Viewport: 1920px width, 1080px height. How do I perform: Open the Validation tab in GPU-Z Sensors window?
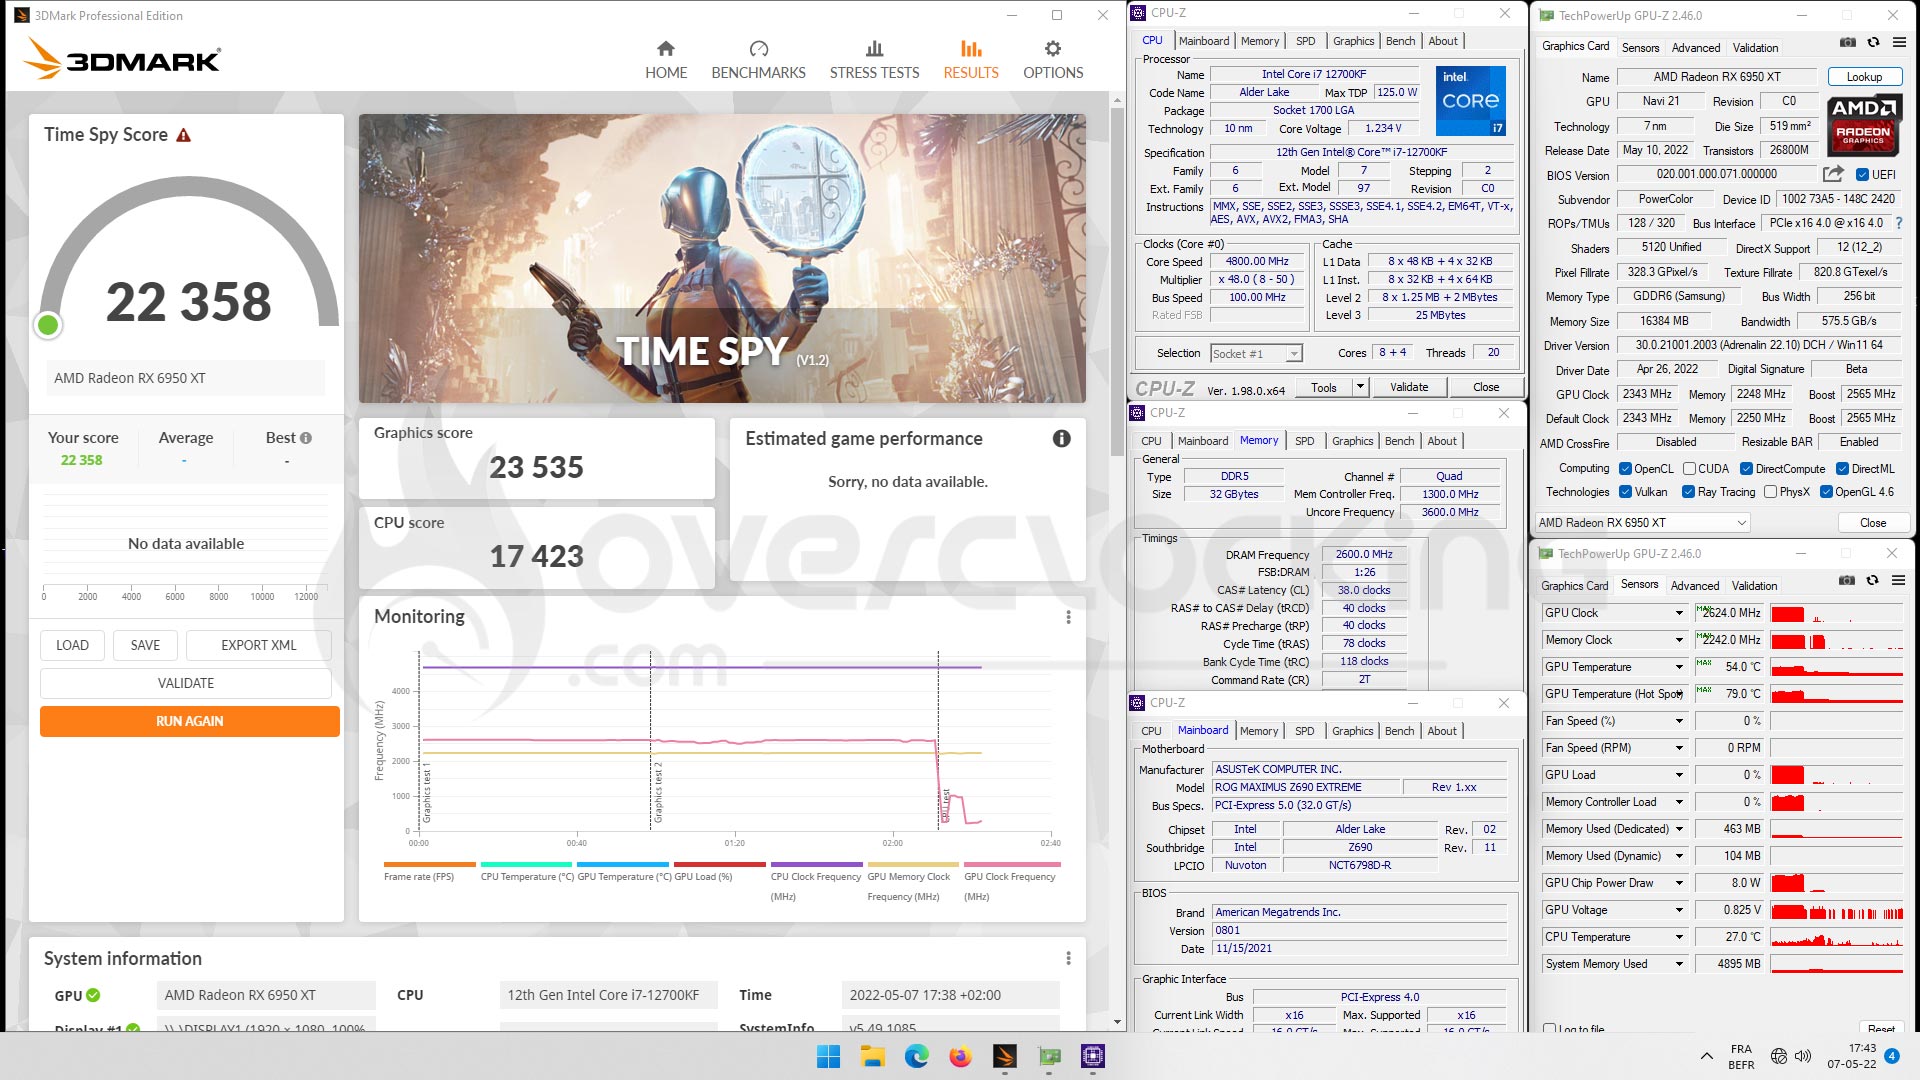pos(1754,586)
